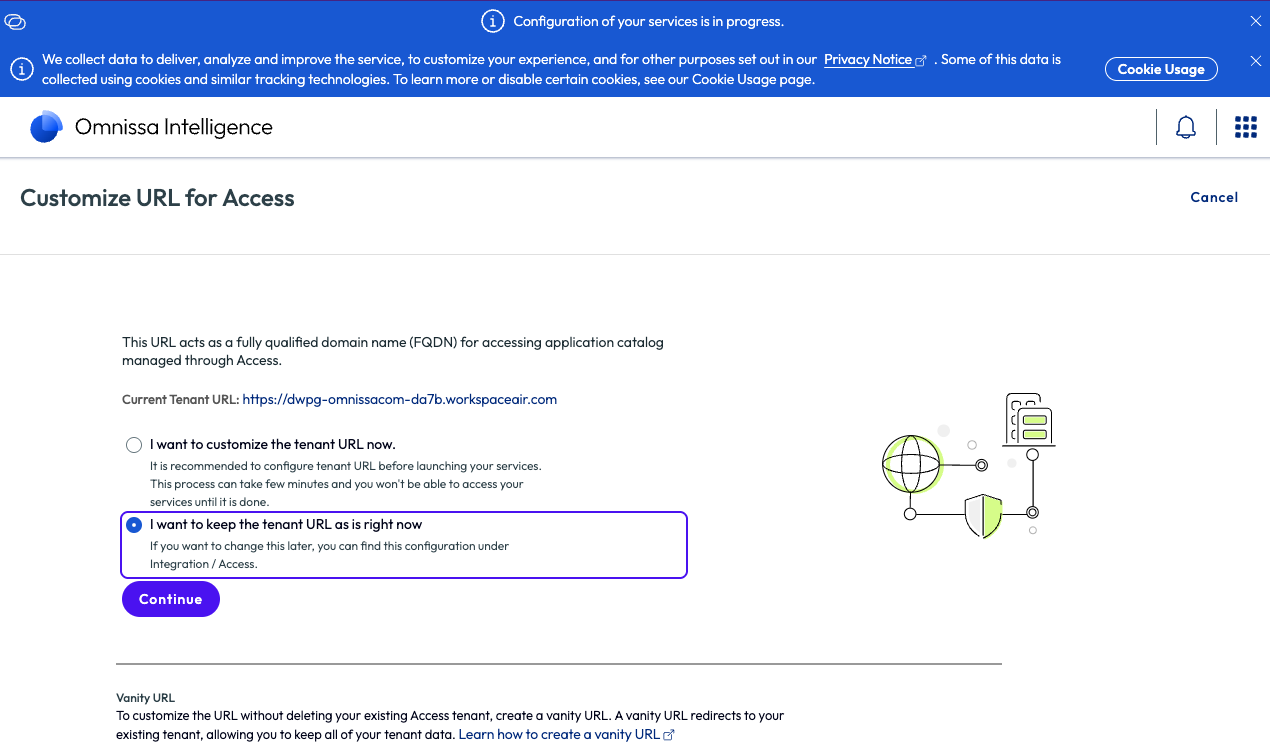Click external link icon after Privacy Notice
Viewport: 1270px width, 755px height.
921,60
